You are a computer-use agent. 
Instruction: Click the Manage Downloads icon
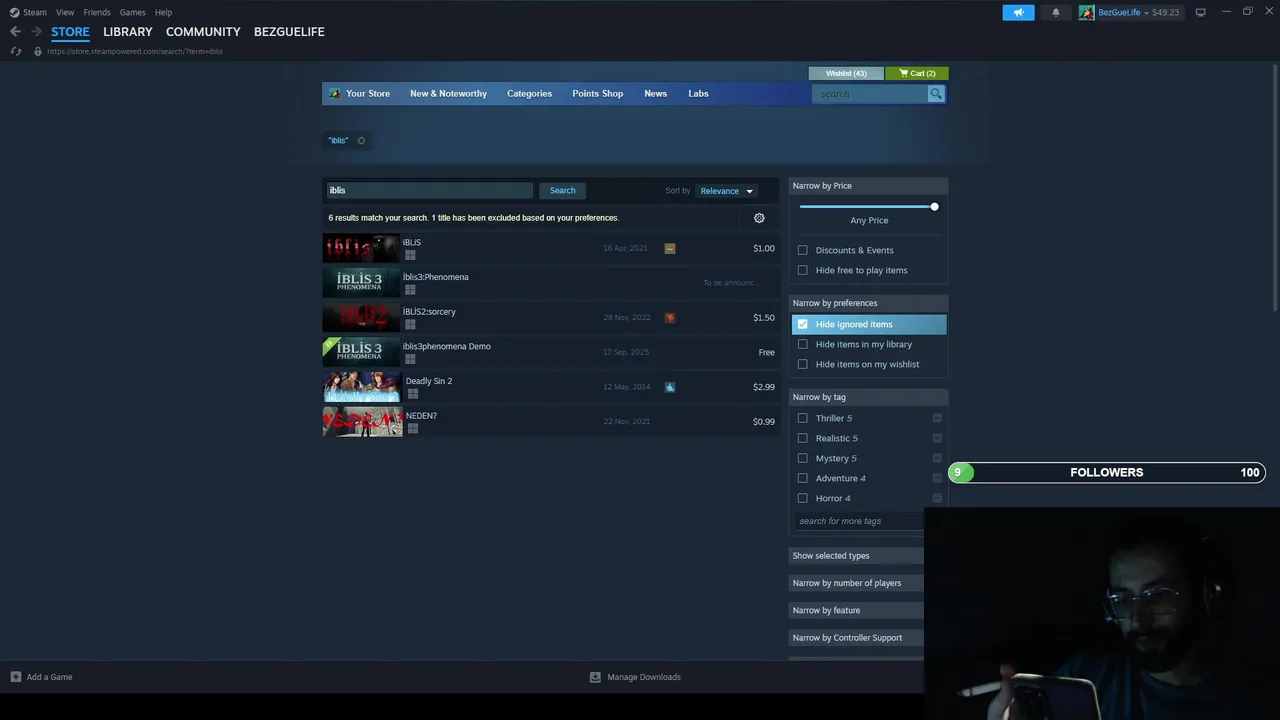595,677
